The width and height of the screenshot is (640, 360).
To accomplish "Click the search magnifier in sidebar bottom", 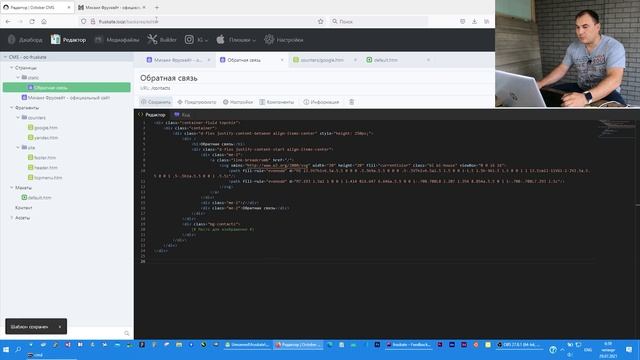I will [x=127, y=333].
